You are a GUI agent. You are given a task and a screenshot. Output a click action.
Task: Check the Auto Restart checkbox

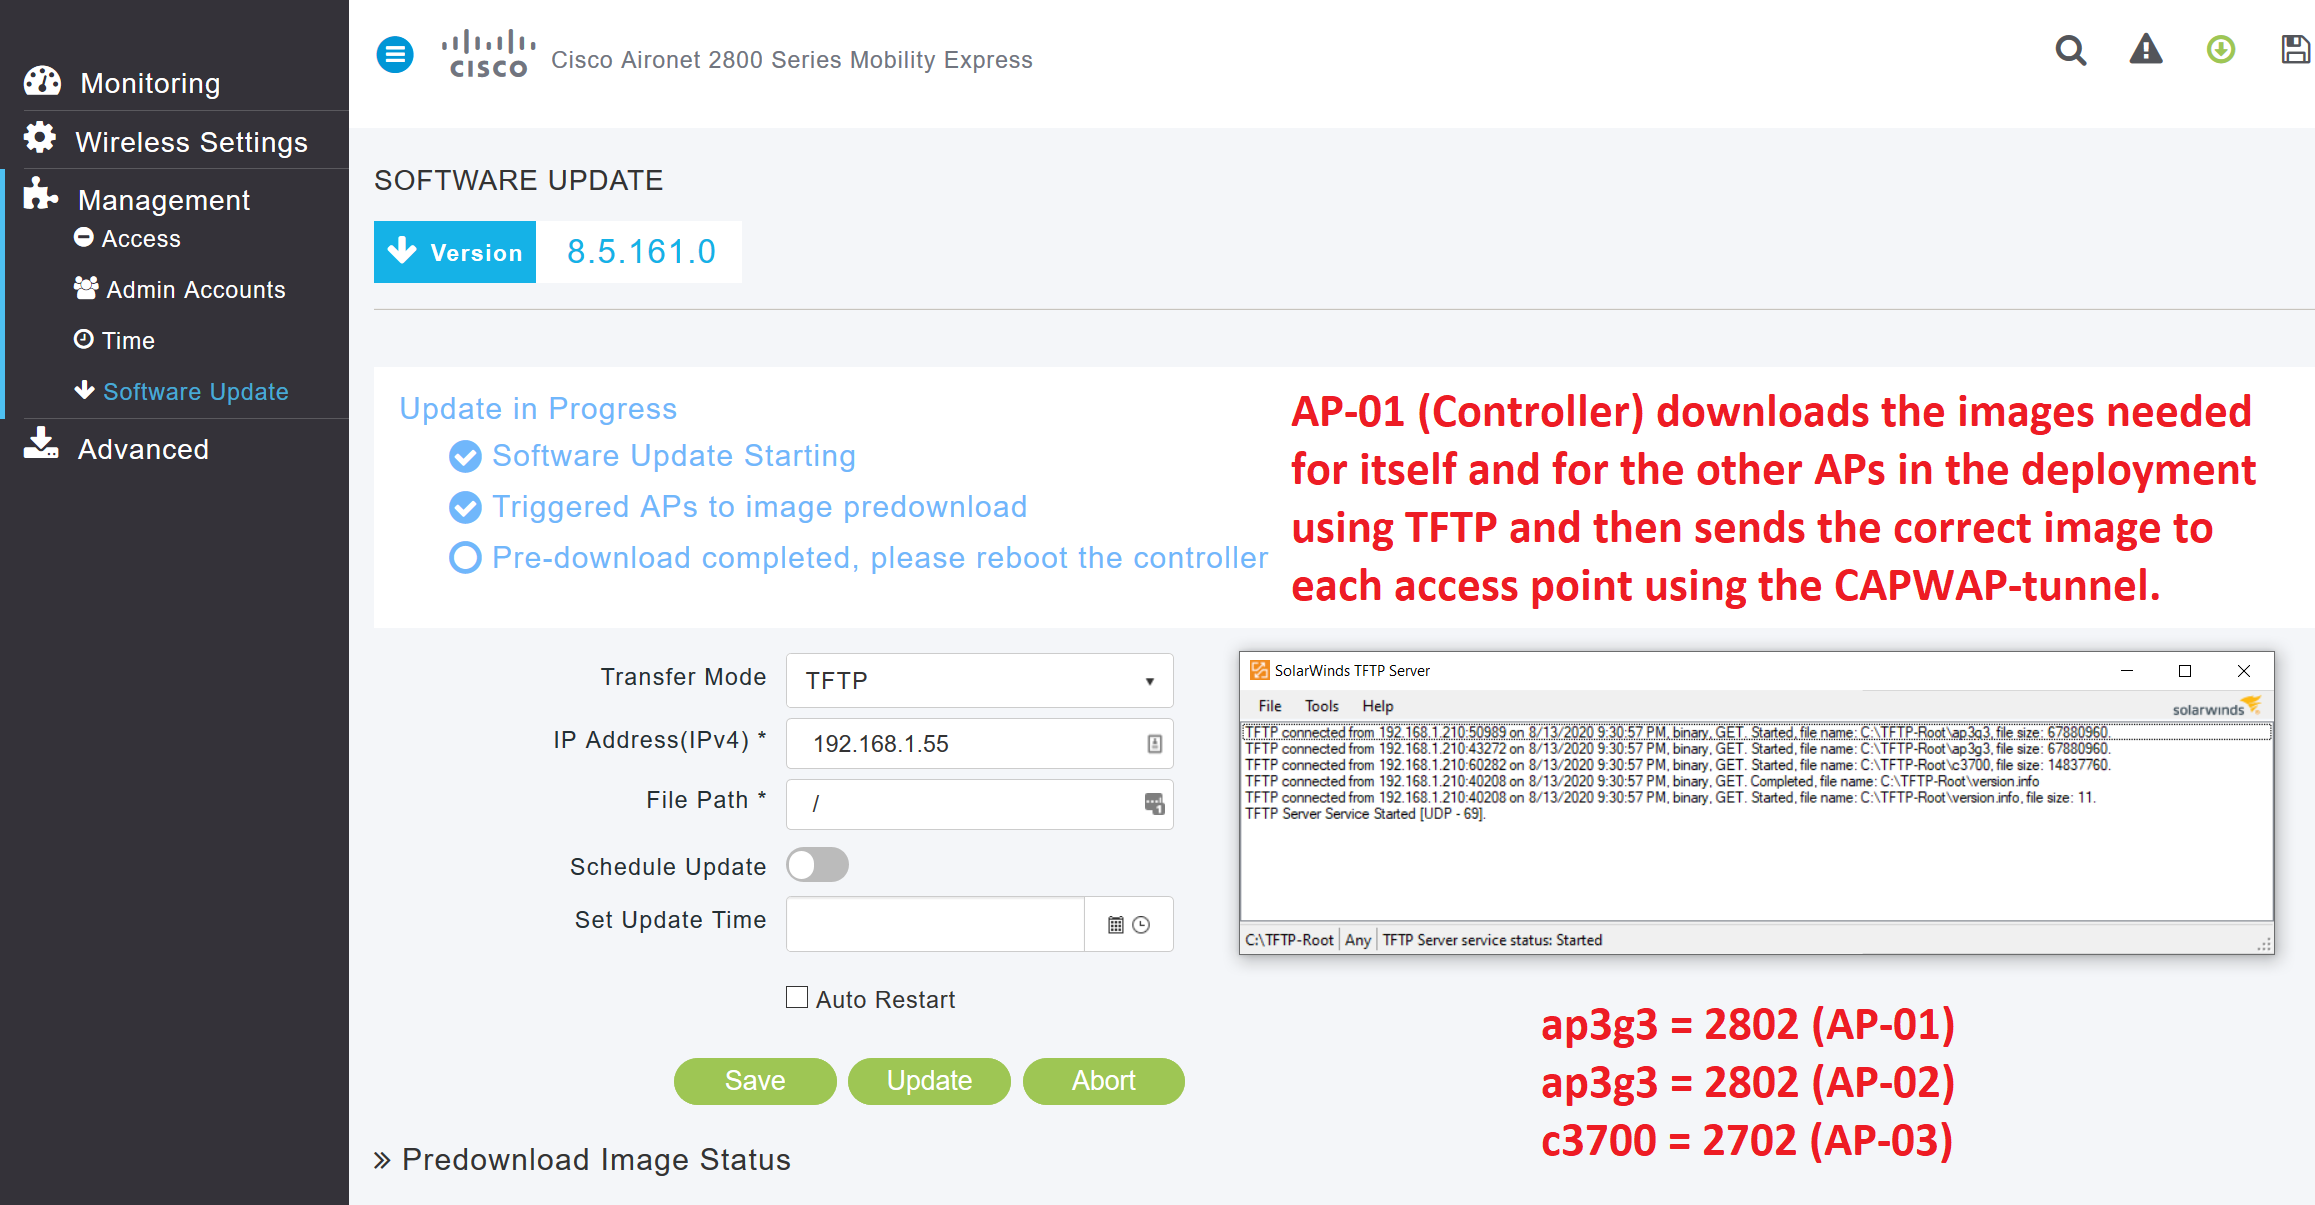797,997
